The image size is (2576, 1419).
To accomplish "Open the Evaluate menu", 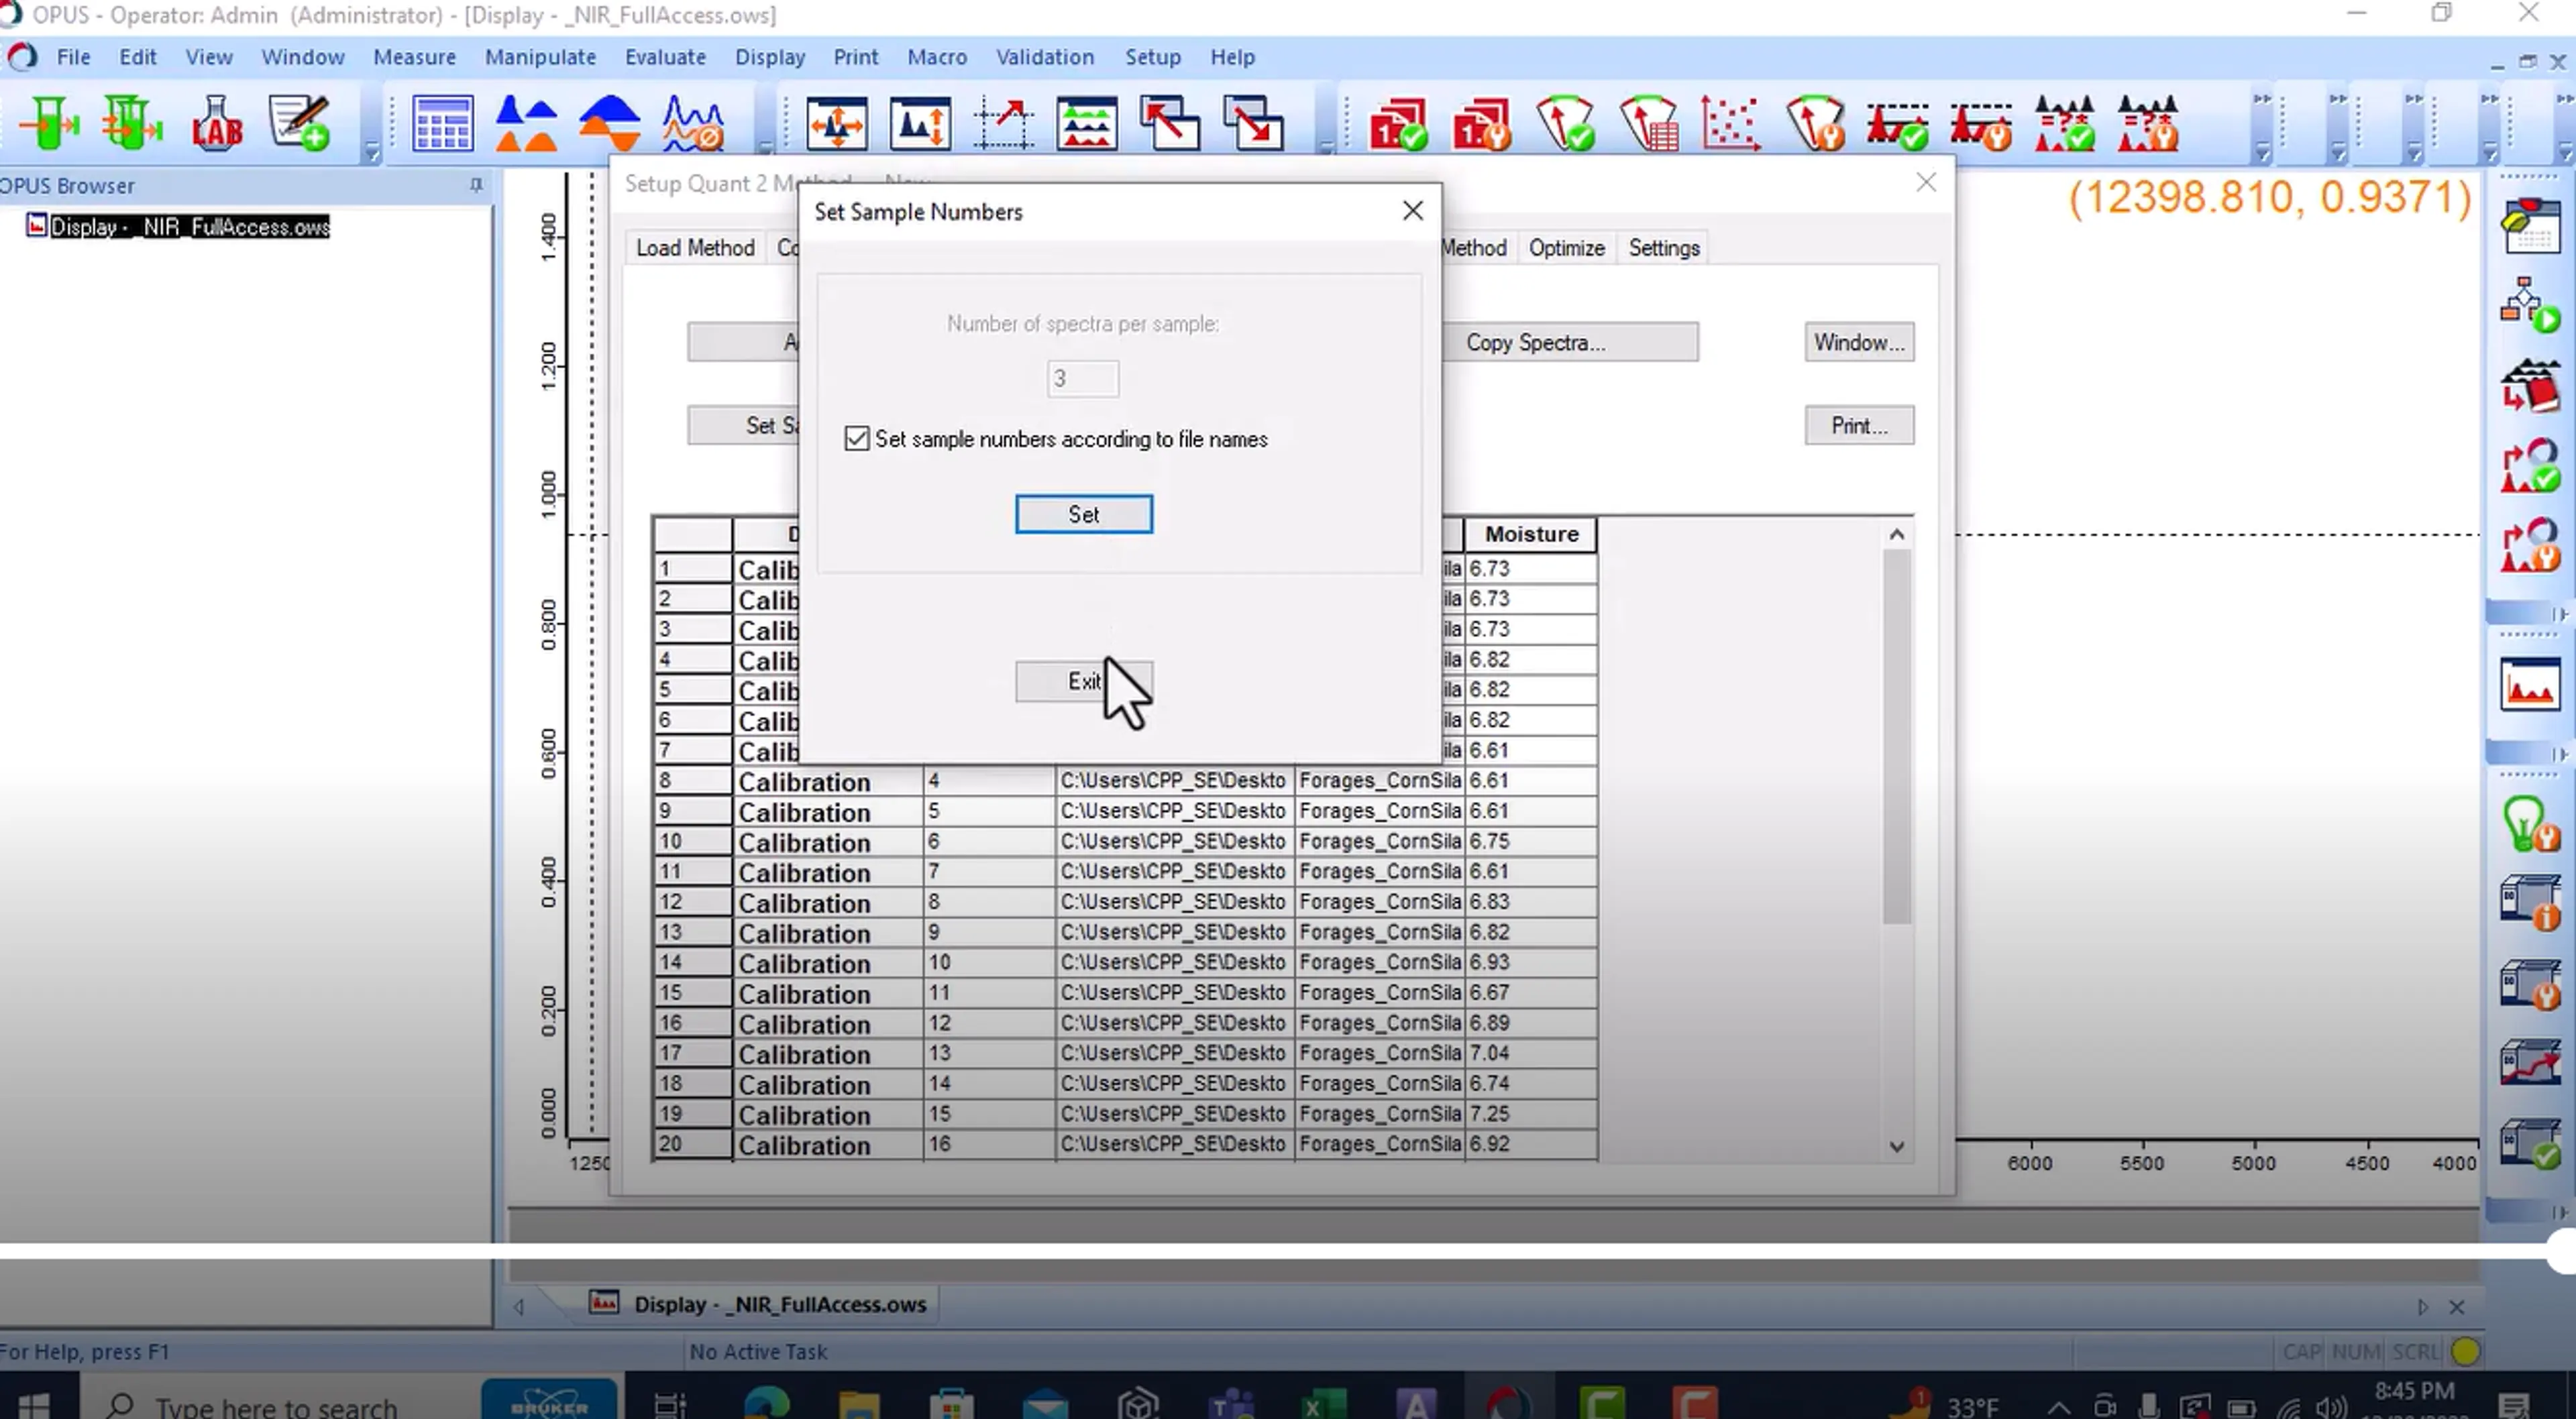I will coord(665,57).
